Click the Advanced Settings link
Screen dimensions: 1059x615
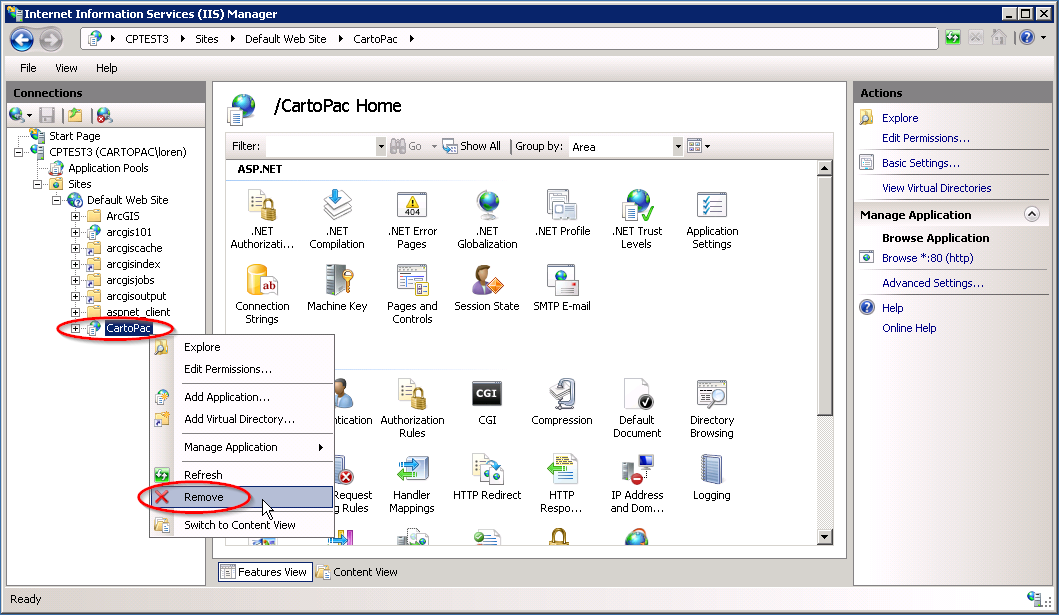(x=933, y=284)
